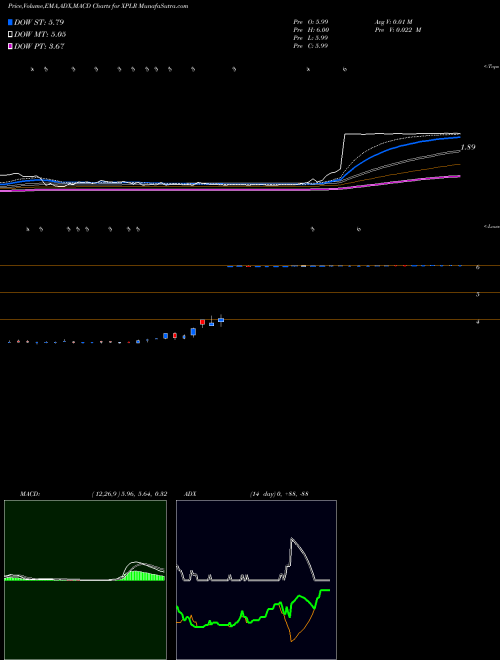
Task: Open the ADX indicator chart panel
Action: point(256,580)
